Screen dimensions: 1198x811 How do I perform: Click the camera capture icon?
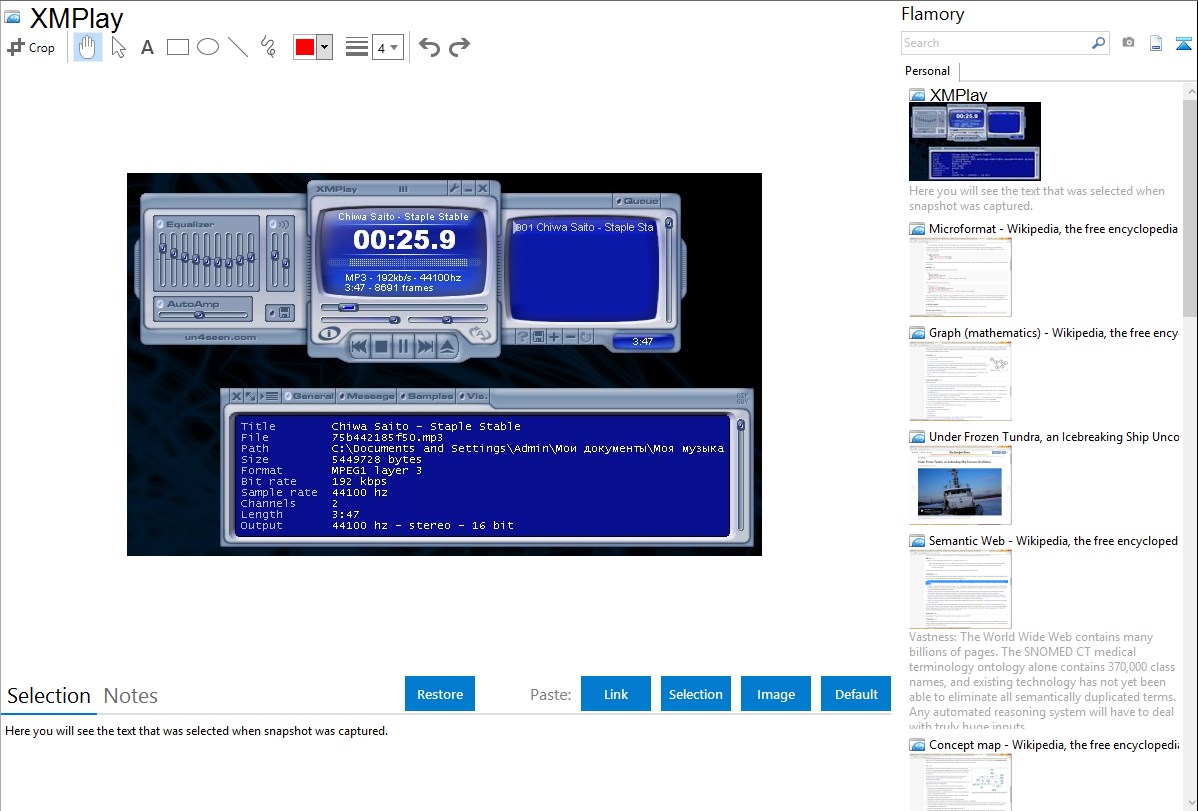[x=1128, y=43]
